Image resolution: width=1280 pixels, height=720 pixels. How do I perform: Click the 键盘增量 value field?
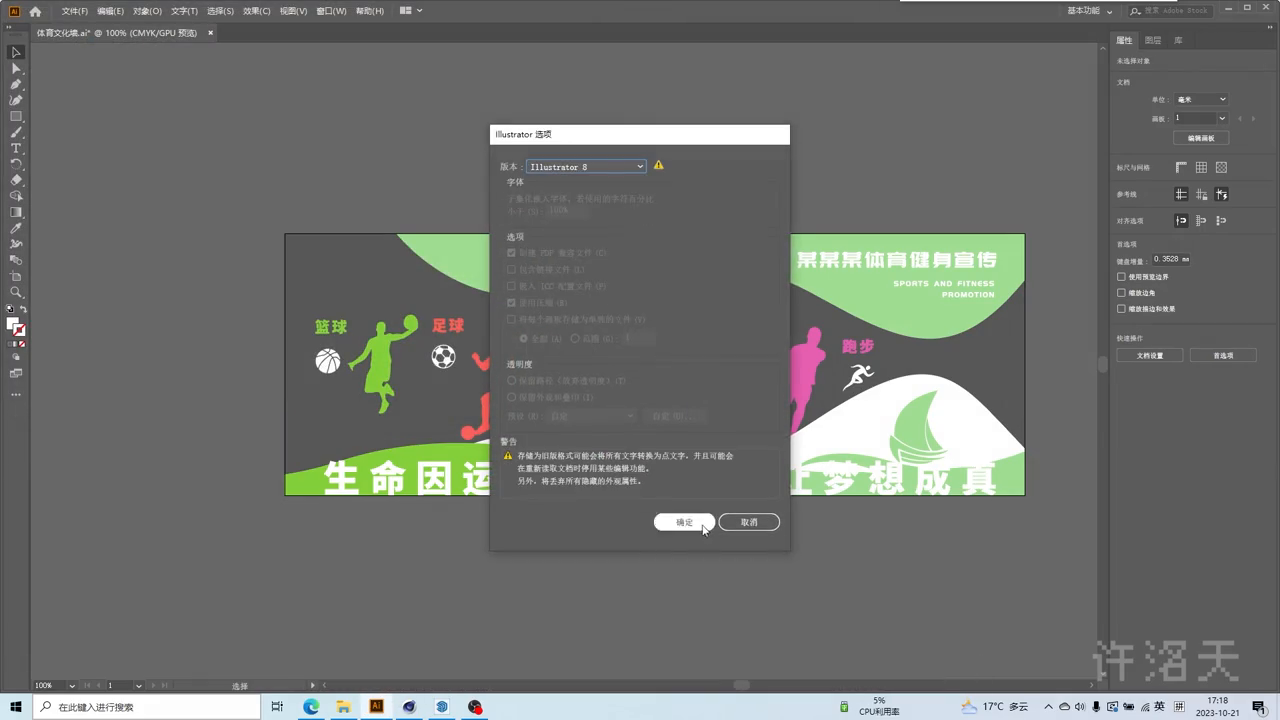click(1172, 259)
